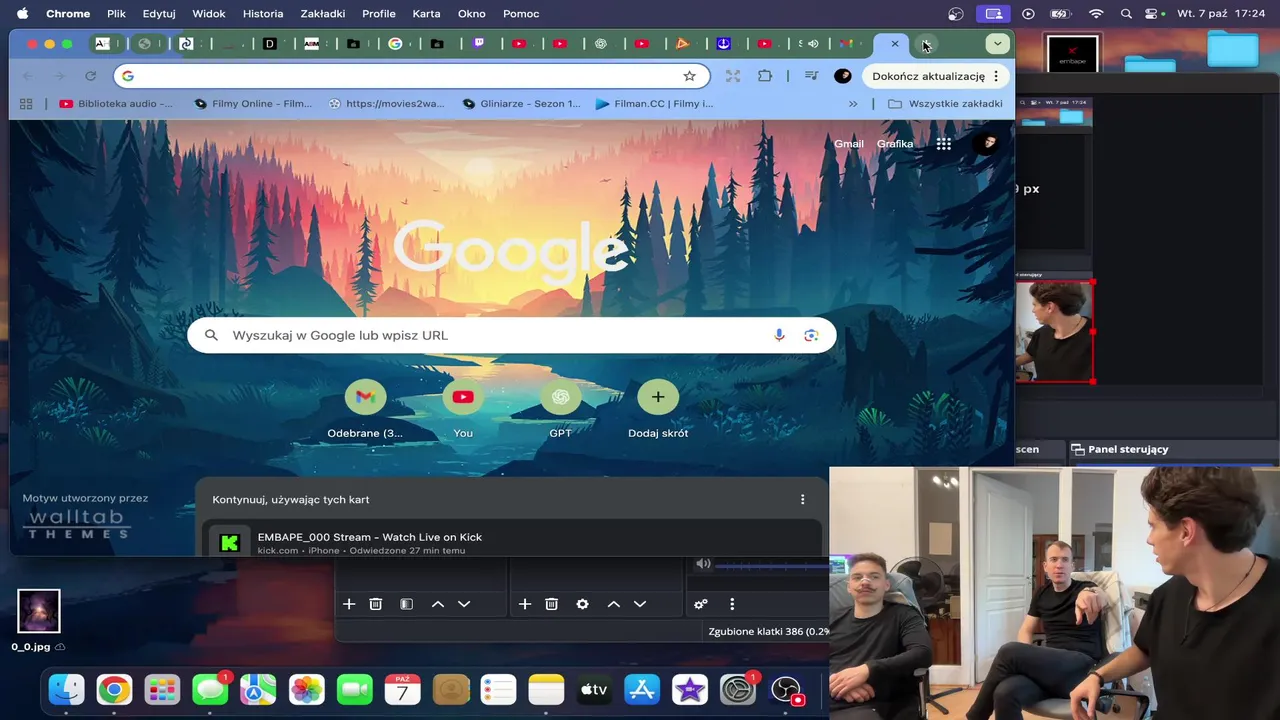Switch to the ChatGPT tab
This screenshot has width=1280, height=720.
[x=600, y=44]
